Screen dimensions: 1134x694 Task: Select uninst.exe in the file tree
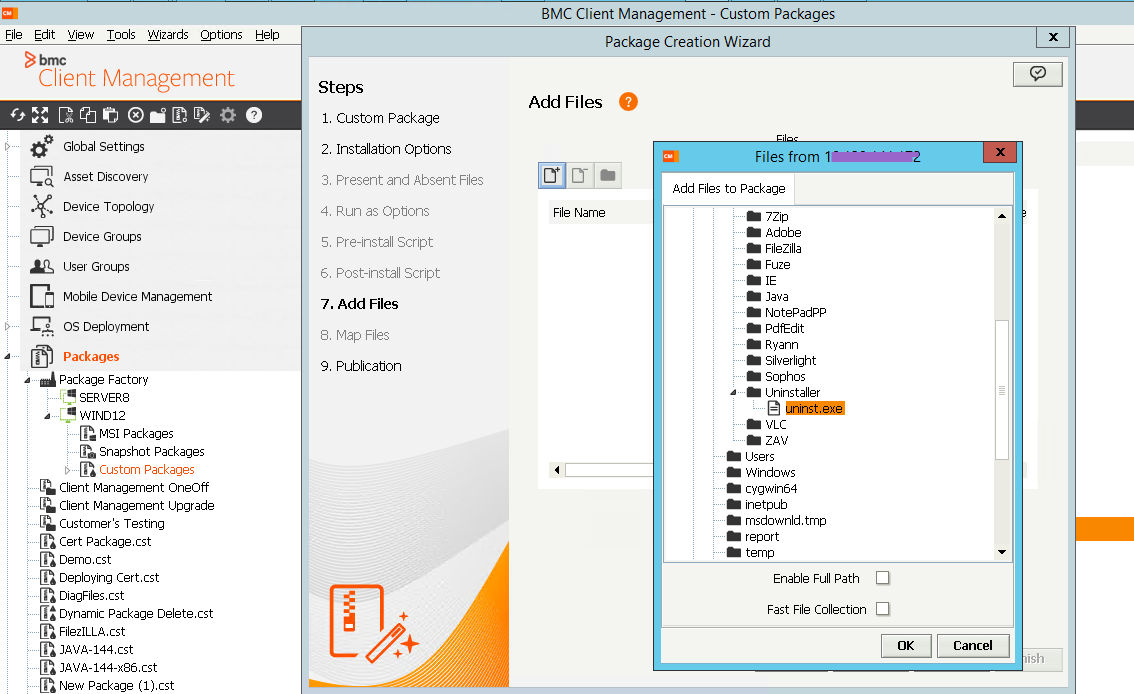814,408
